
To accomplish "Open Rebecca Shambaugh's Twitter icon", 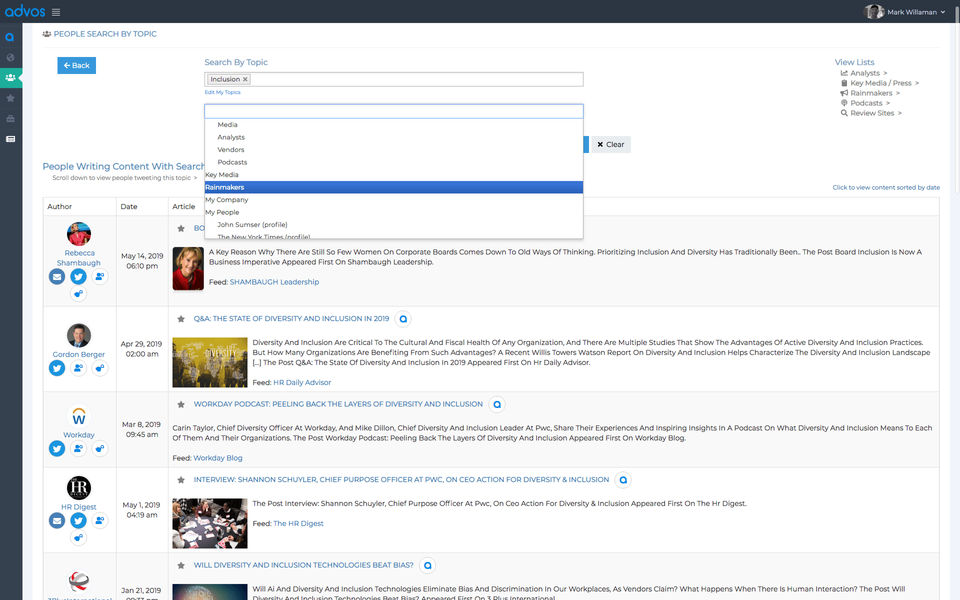I will (78, 277).
